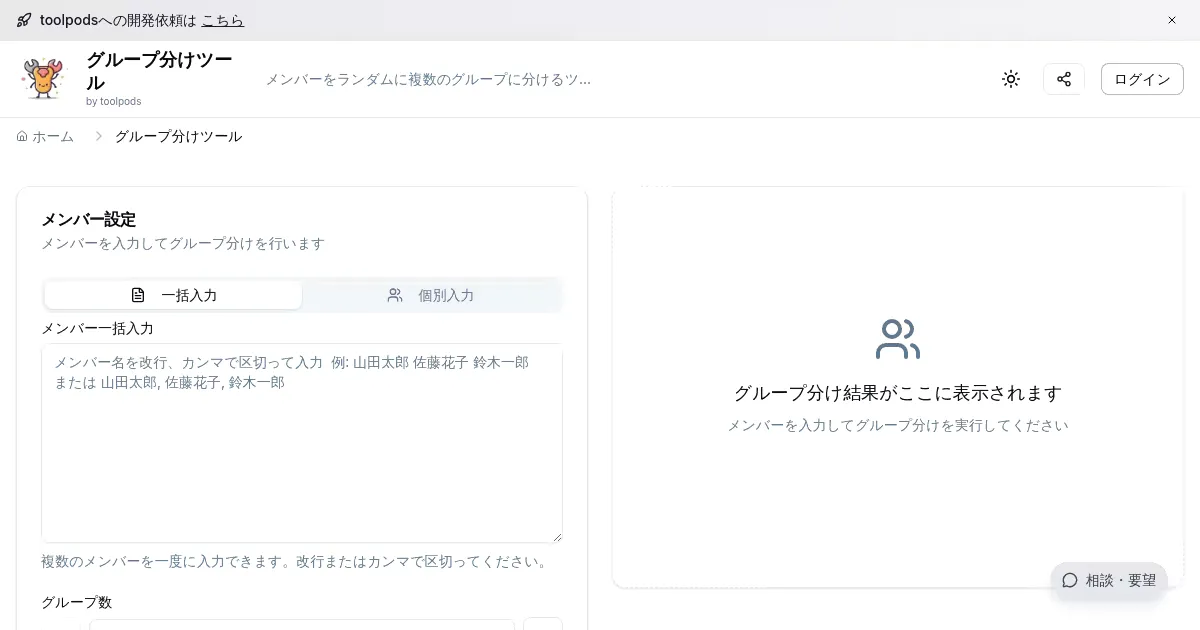Screen dimensions: 1200x630
Task: Select グループ分けツール breadcrumb item
Action: coord(178,136)
